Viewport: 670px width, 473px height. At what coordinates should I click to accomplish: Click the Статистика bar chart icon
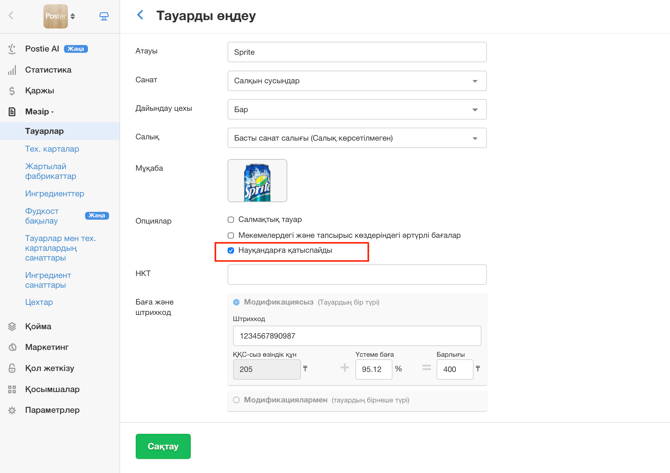pos(12,70)
